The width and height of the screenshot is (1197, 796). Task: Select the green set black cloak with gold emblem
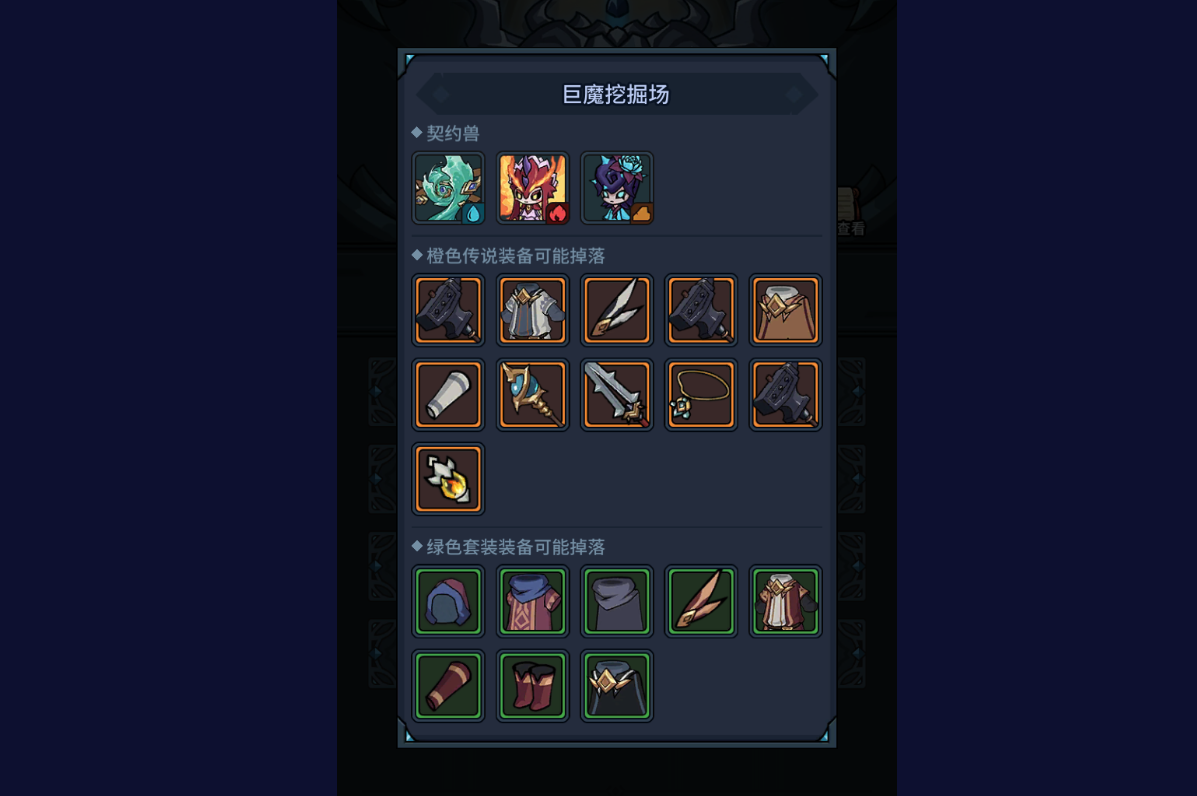[617, 686]
